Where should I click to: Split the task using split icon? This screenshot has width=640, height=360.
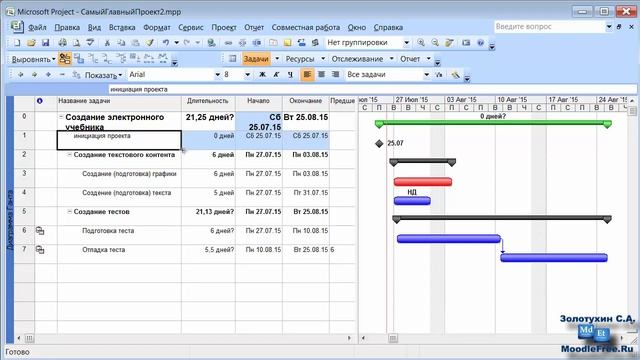(x=257, y=42)
